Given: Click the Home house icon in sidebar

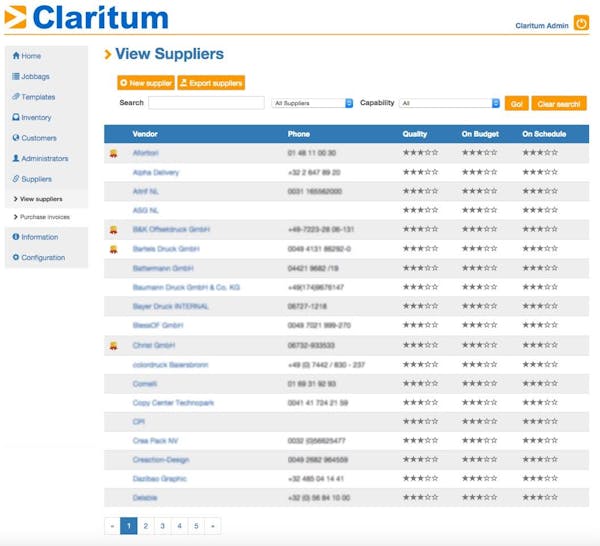Looking at the screenshot, I should [16, 55].
